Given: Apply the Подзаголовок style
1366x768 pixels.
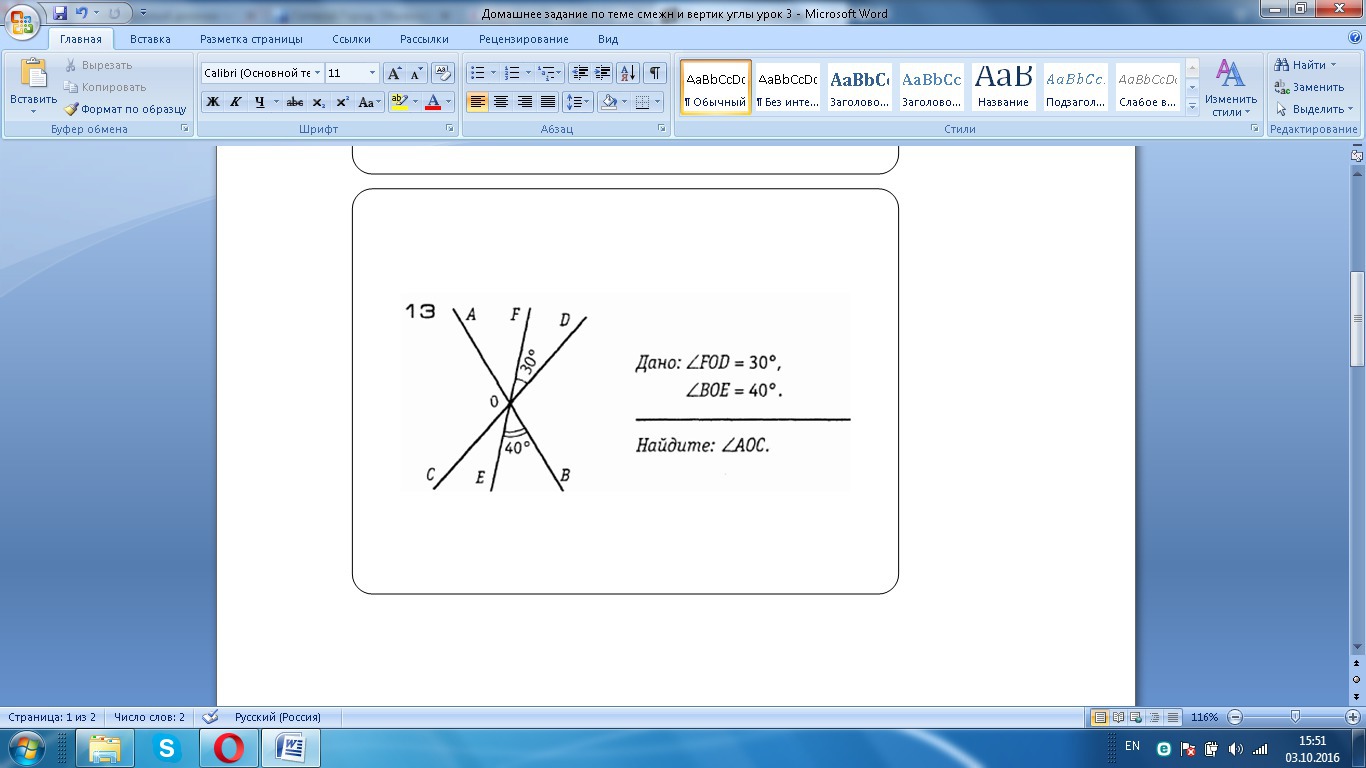Looking at the screenshot, I should pyautogui.click(x=1075, y=87).
